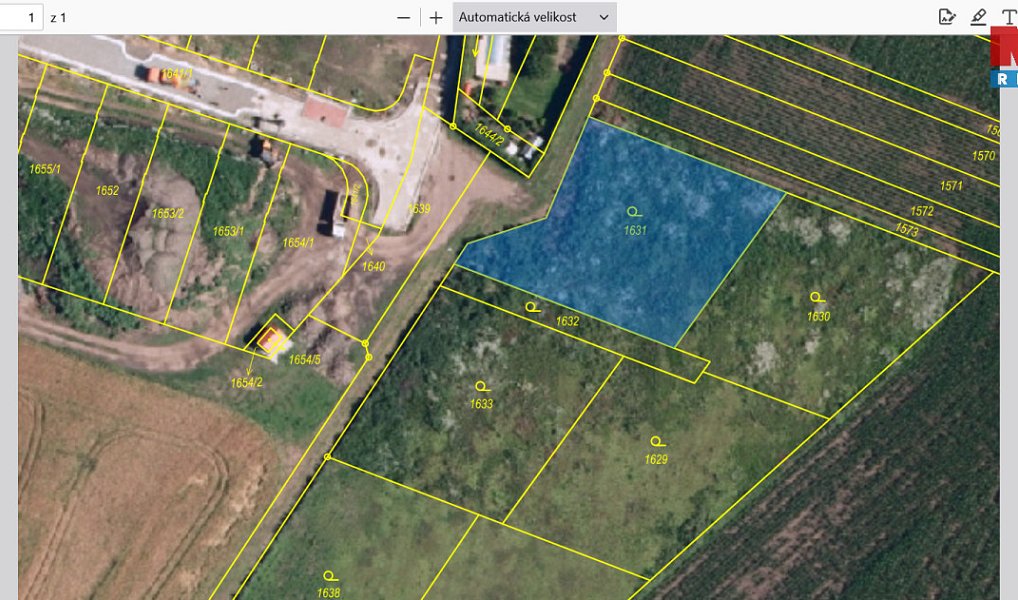This screenshot has height=600, width=1018.
Task: Click parcel label 1572
Action: click(921, 211)
